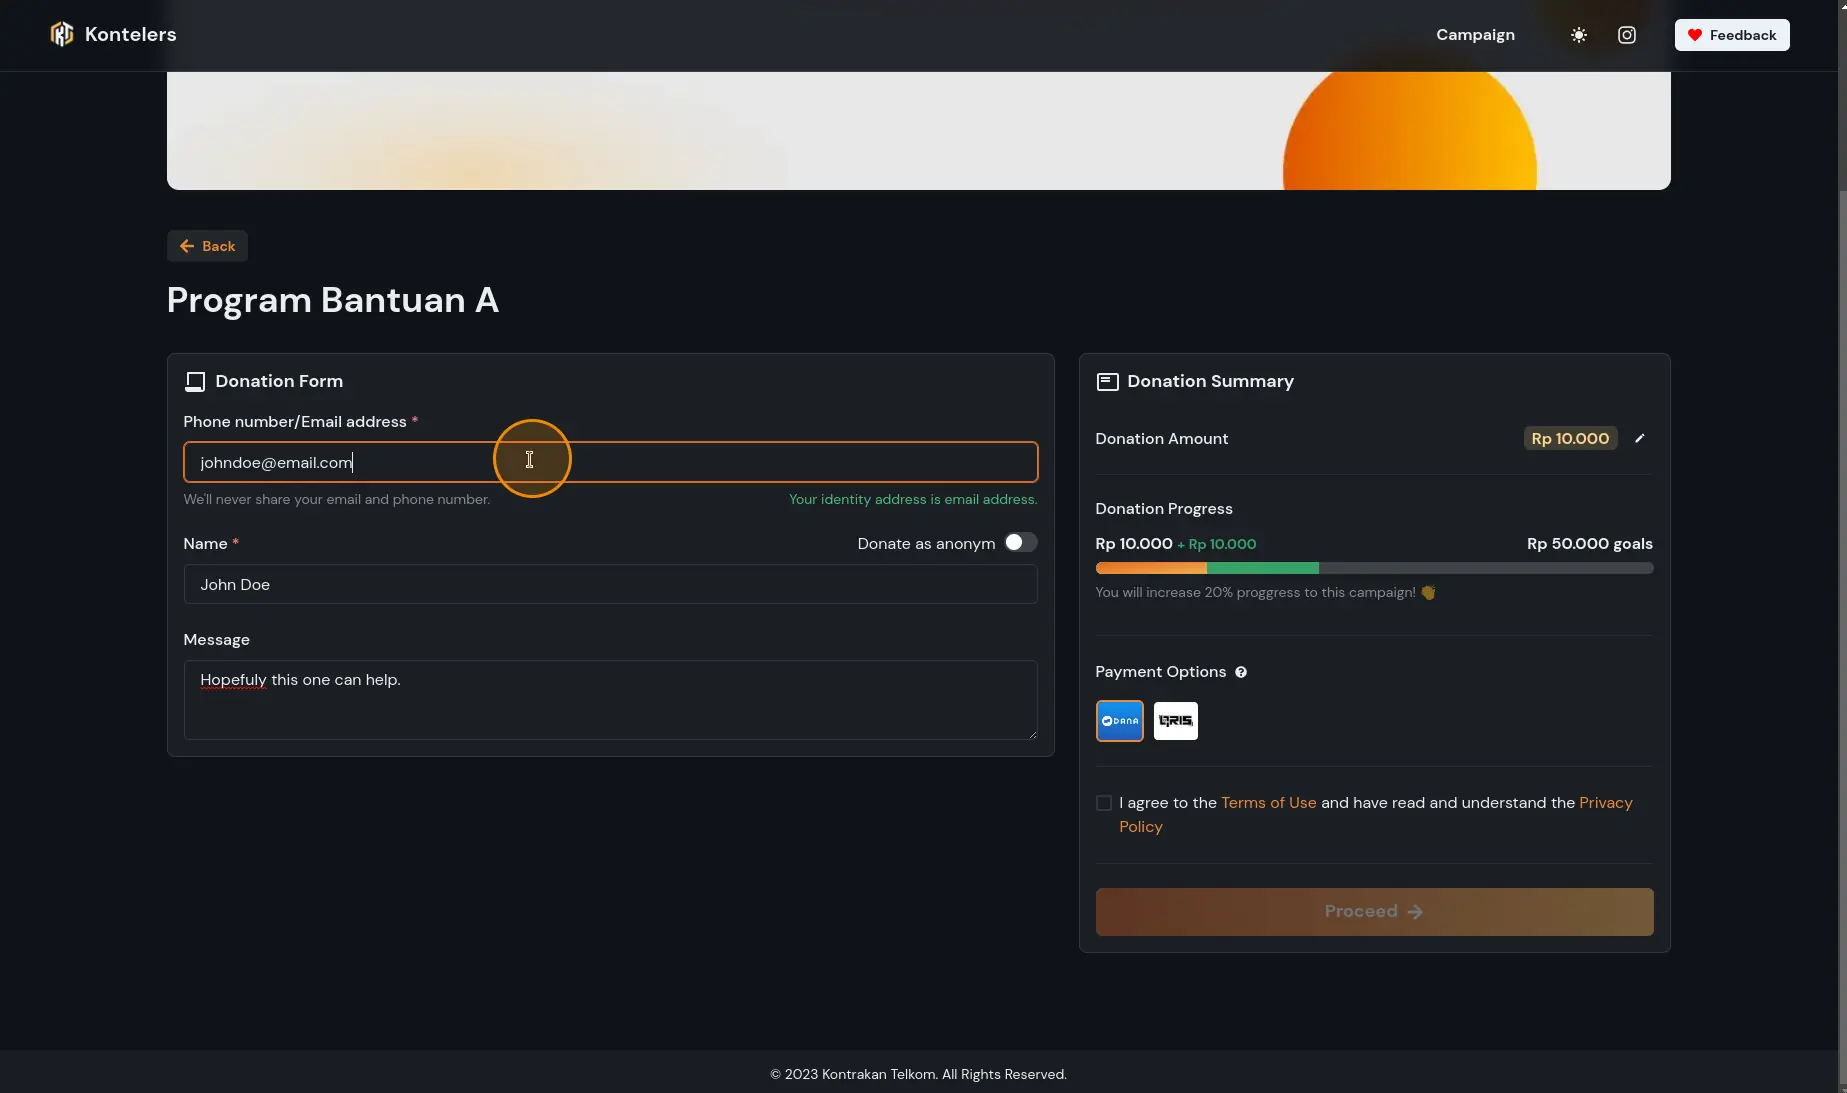The height and width of the screenshot is (1093, 1847).
Task: Click the pencil icon to edit donation amount
Action: pos(1639,439)
